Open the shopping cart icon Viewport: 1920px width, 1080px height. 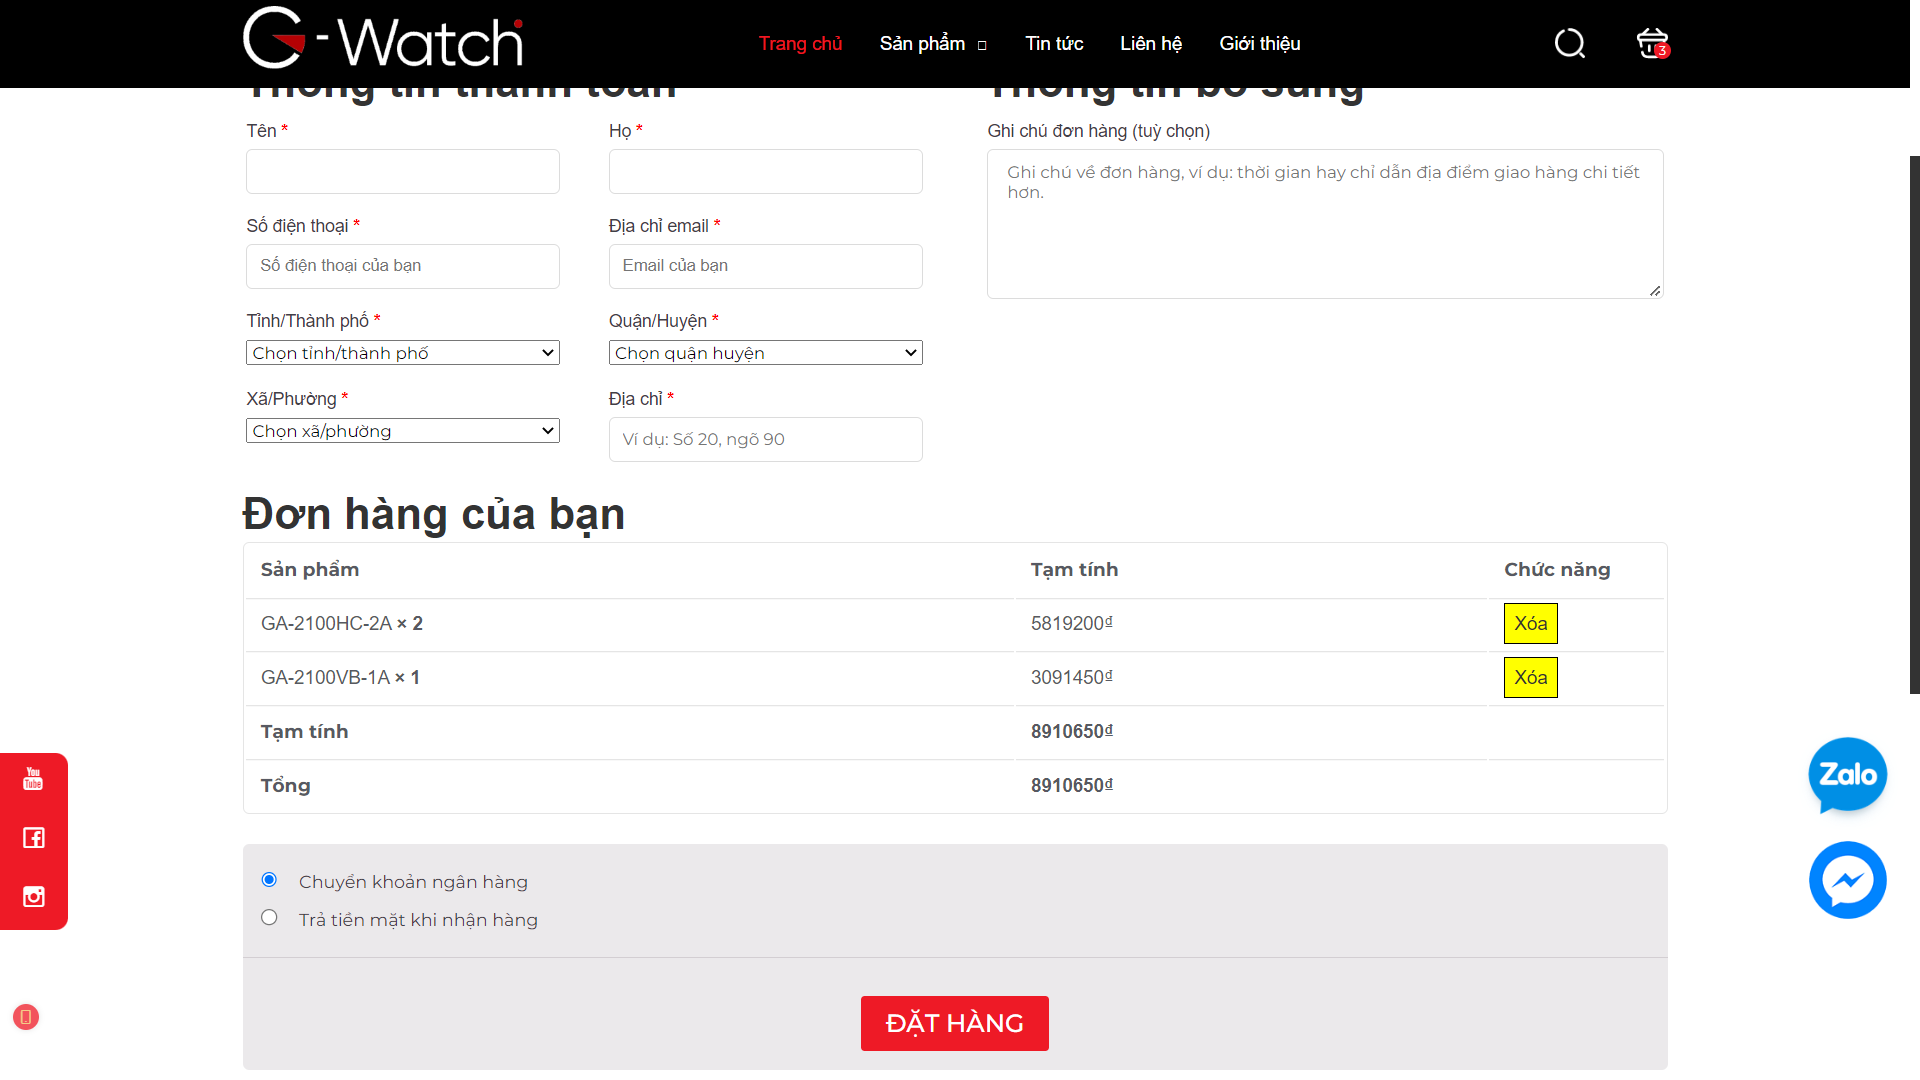tap(1651, 43)
